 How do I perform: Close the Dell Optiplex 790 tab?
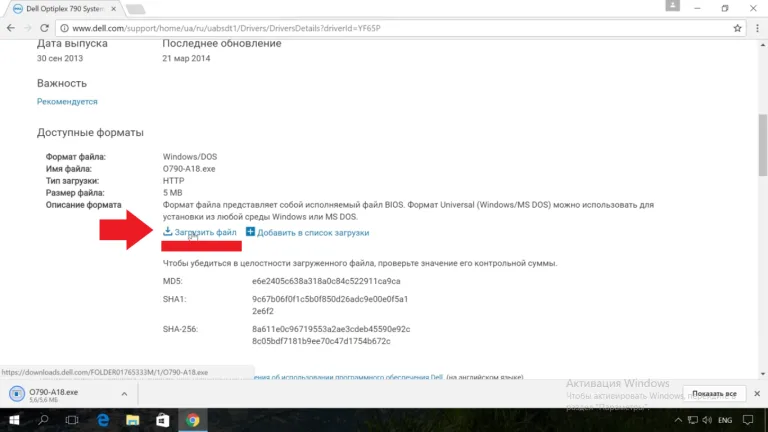point(114,9)
